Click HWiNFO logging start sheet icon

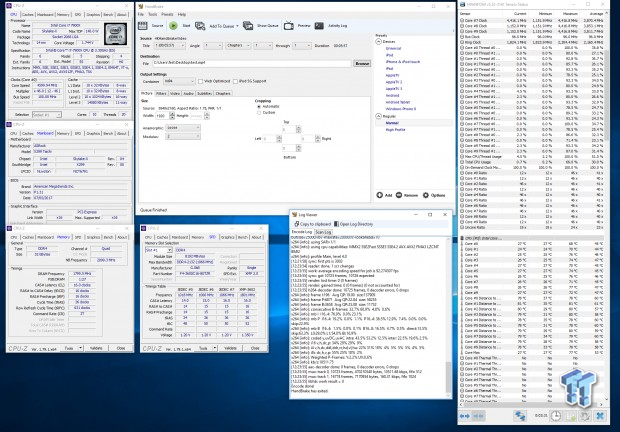(571, 416)
